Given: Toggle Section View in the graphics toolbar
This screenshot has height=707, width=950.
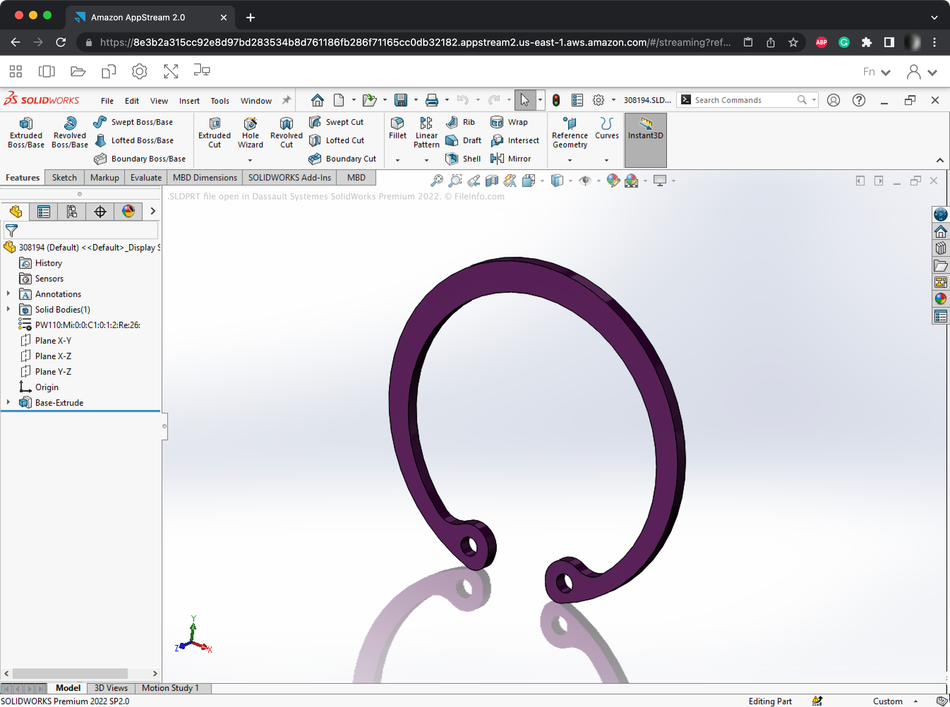Looking at the screenshot, I should point(490,181).
